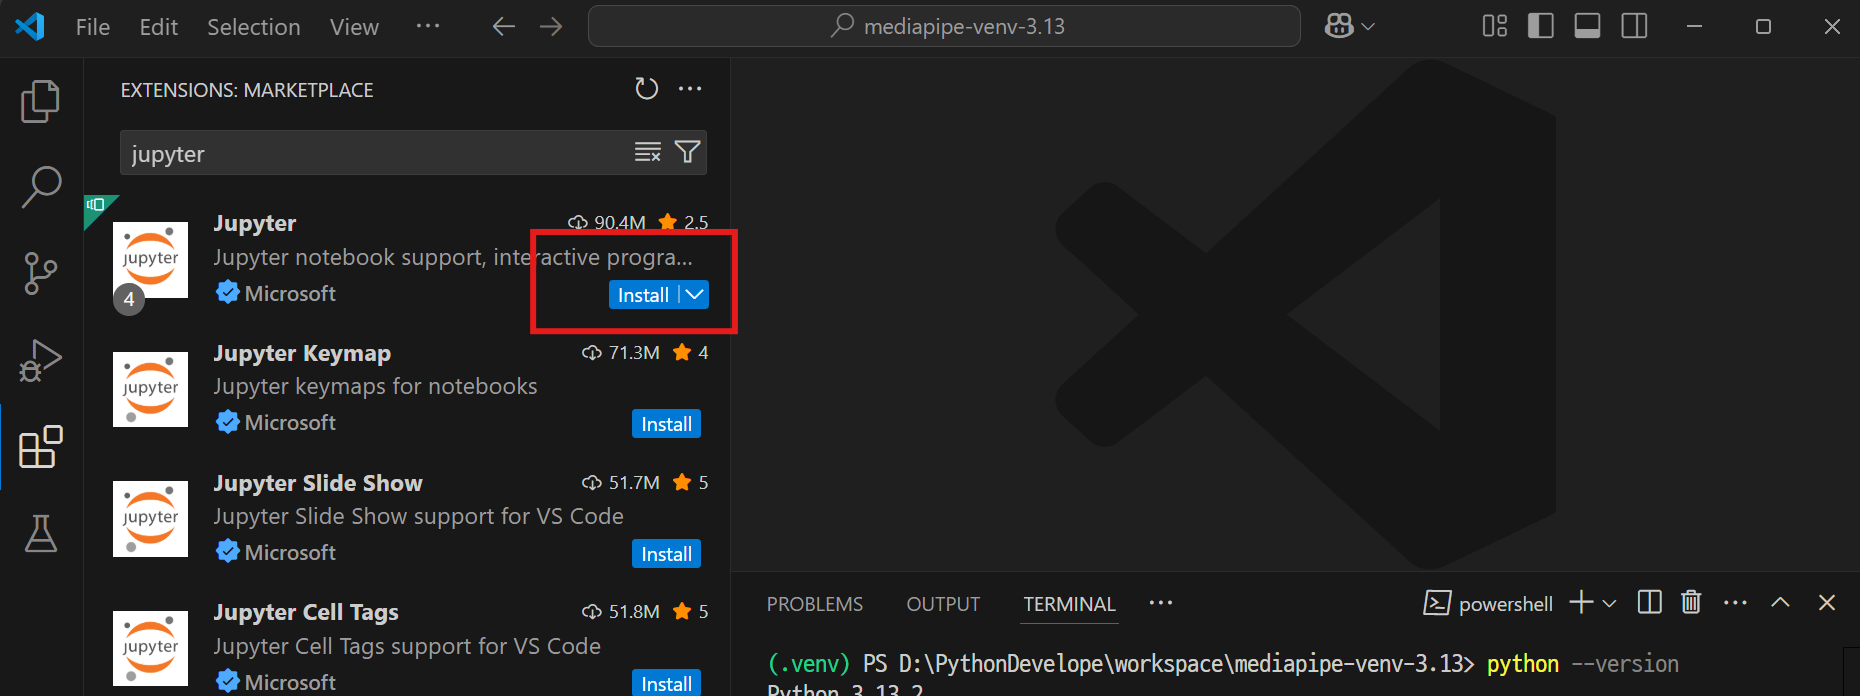Open the Jupyter Cell Tags extension title

[306, 612]
